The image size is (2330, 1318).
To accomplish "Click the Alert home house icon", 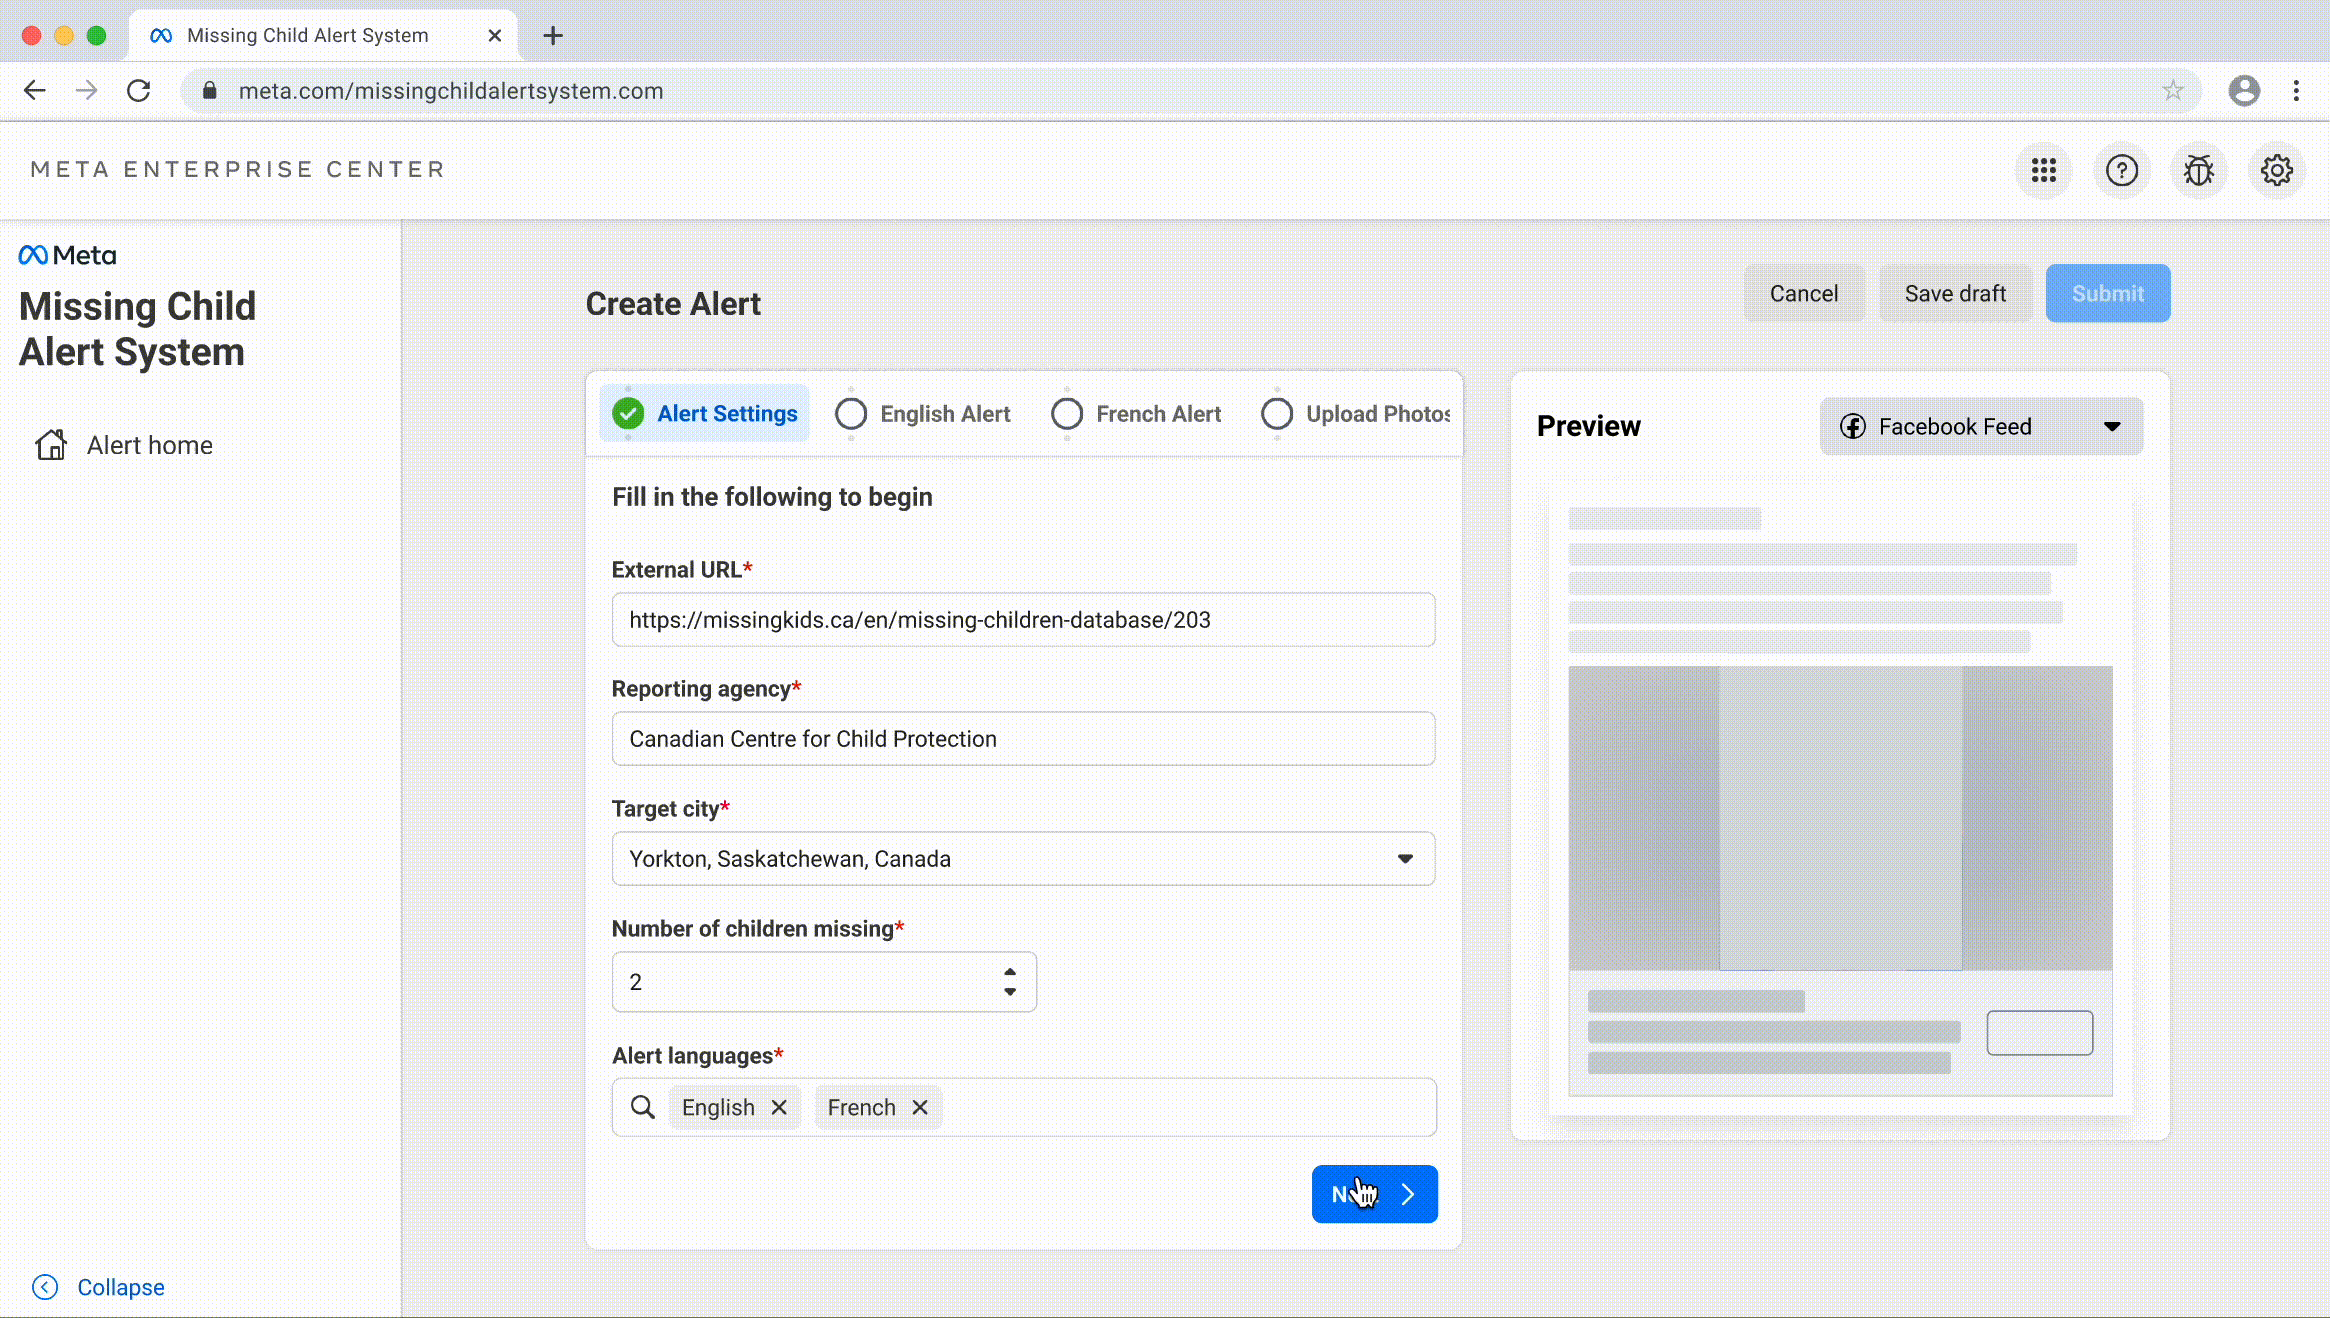I will [x=51, y=445].
